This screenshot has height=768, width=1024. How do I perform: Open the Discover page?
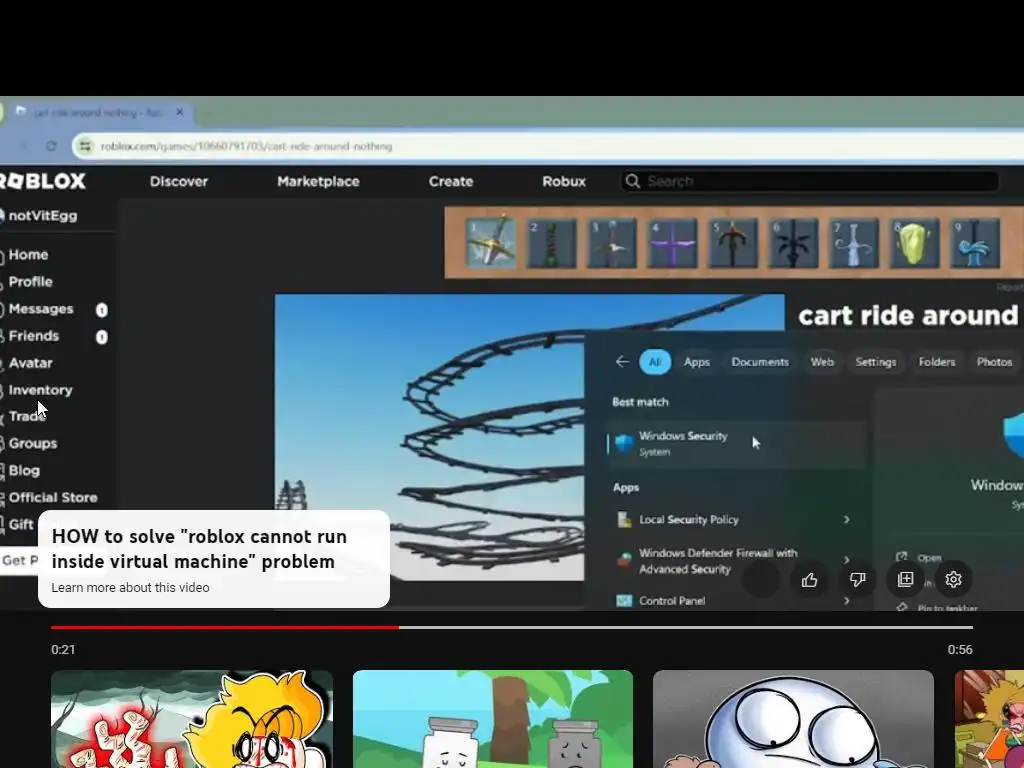pos(179,182)
